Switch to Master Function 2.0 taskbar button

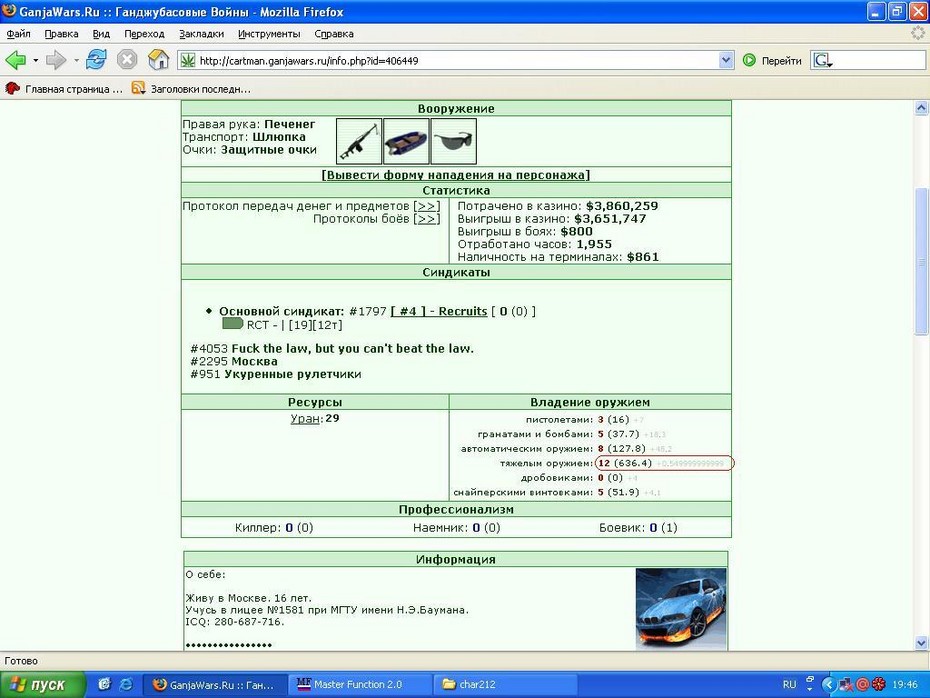(359, 685)
